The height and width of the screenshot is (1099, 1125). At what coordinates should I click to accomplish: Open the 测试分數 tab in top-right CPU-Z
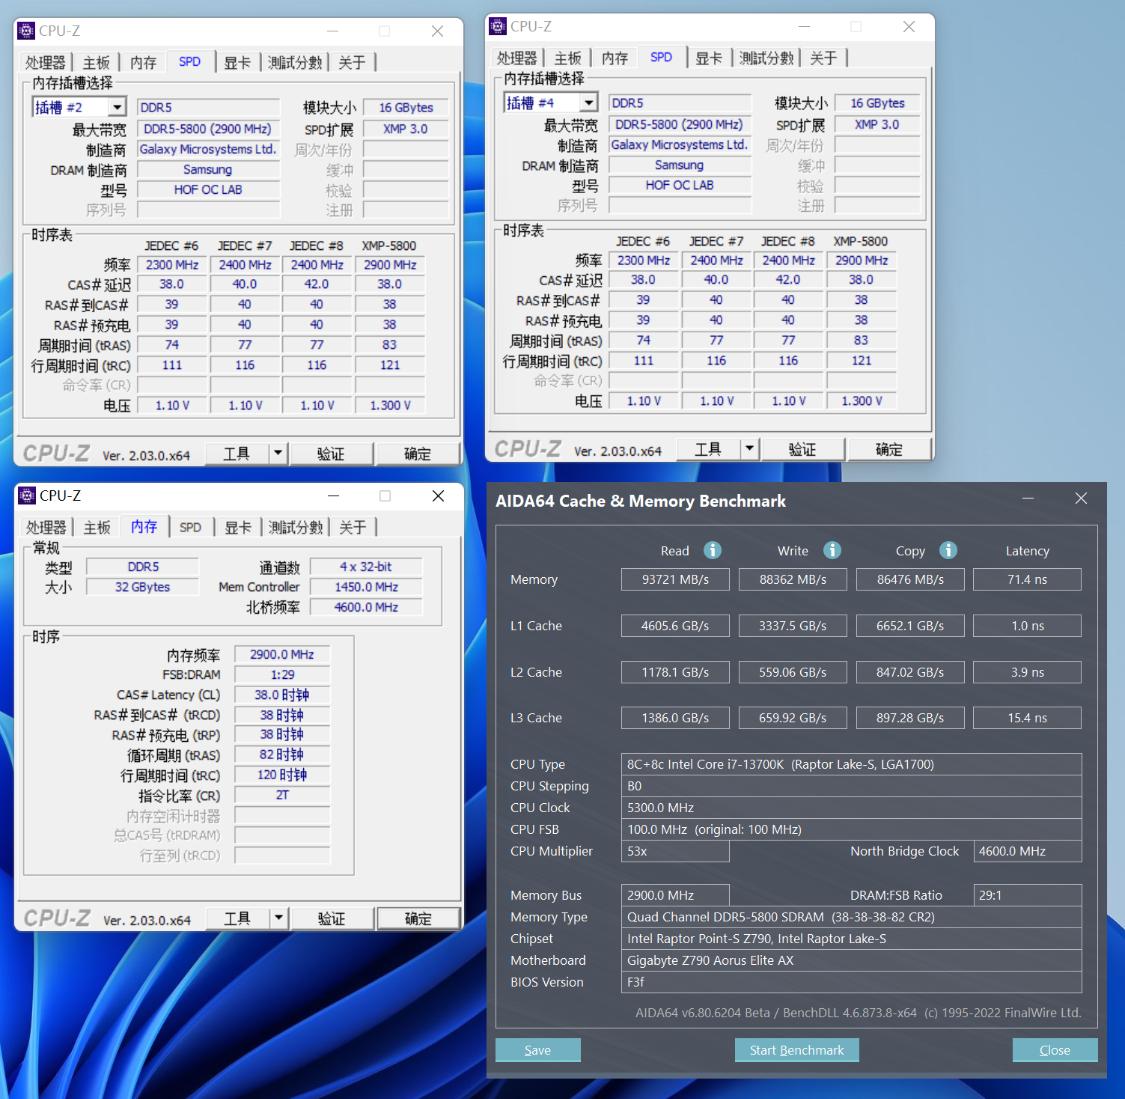coord(766,57)
